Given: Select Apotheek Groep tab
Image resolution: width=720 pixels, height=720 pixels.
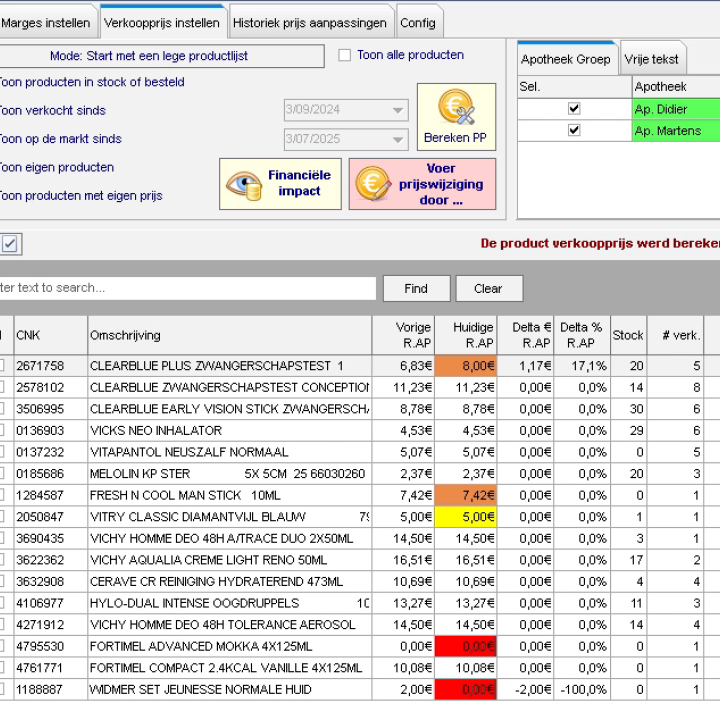Looking at the screenshot, I should [566, 59].
